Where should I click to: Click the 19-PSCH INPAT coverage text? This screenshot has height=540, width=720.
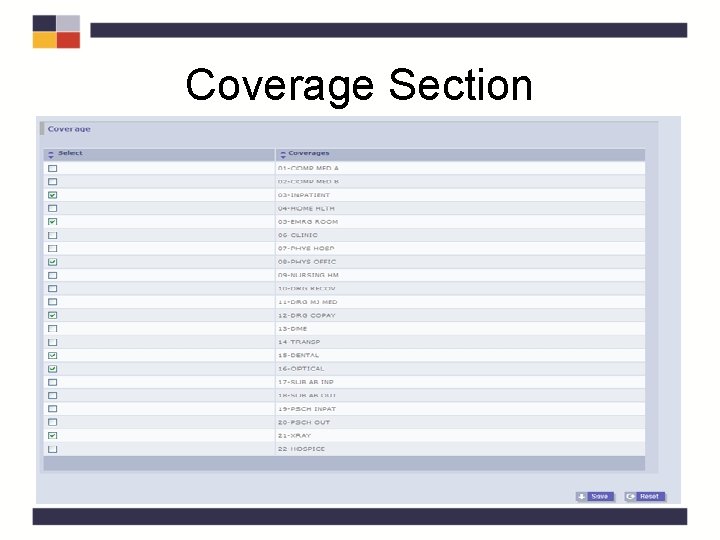[307, 409]
